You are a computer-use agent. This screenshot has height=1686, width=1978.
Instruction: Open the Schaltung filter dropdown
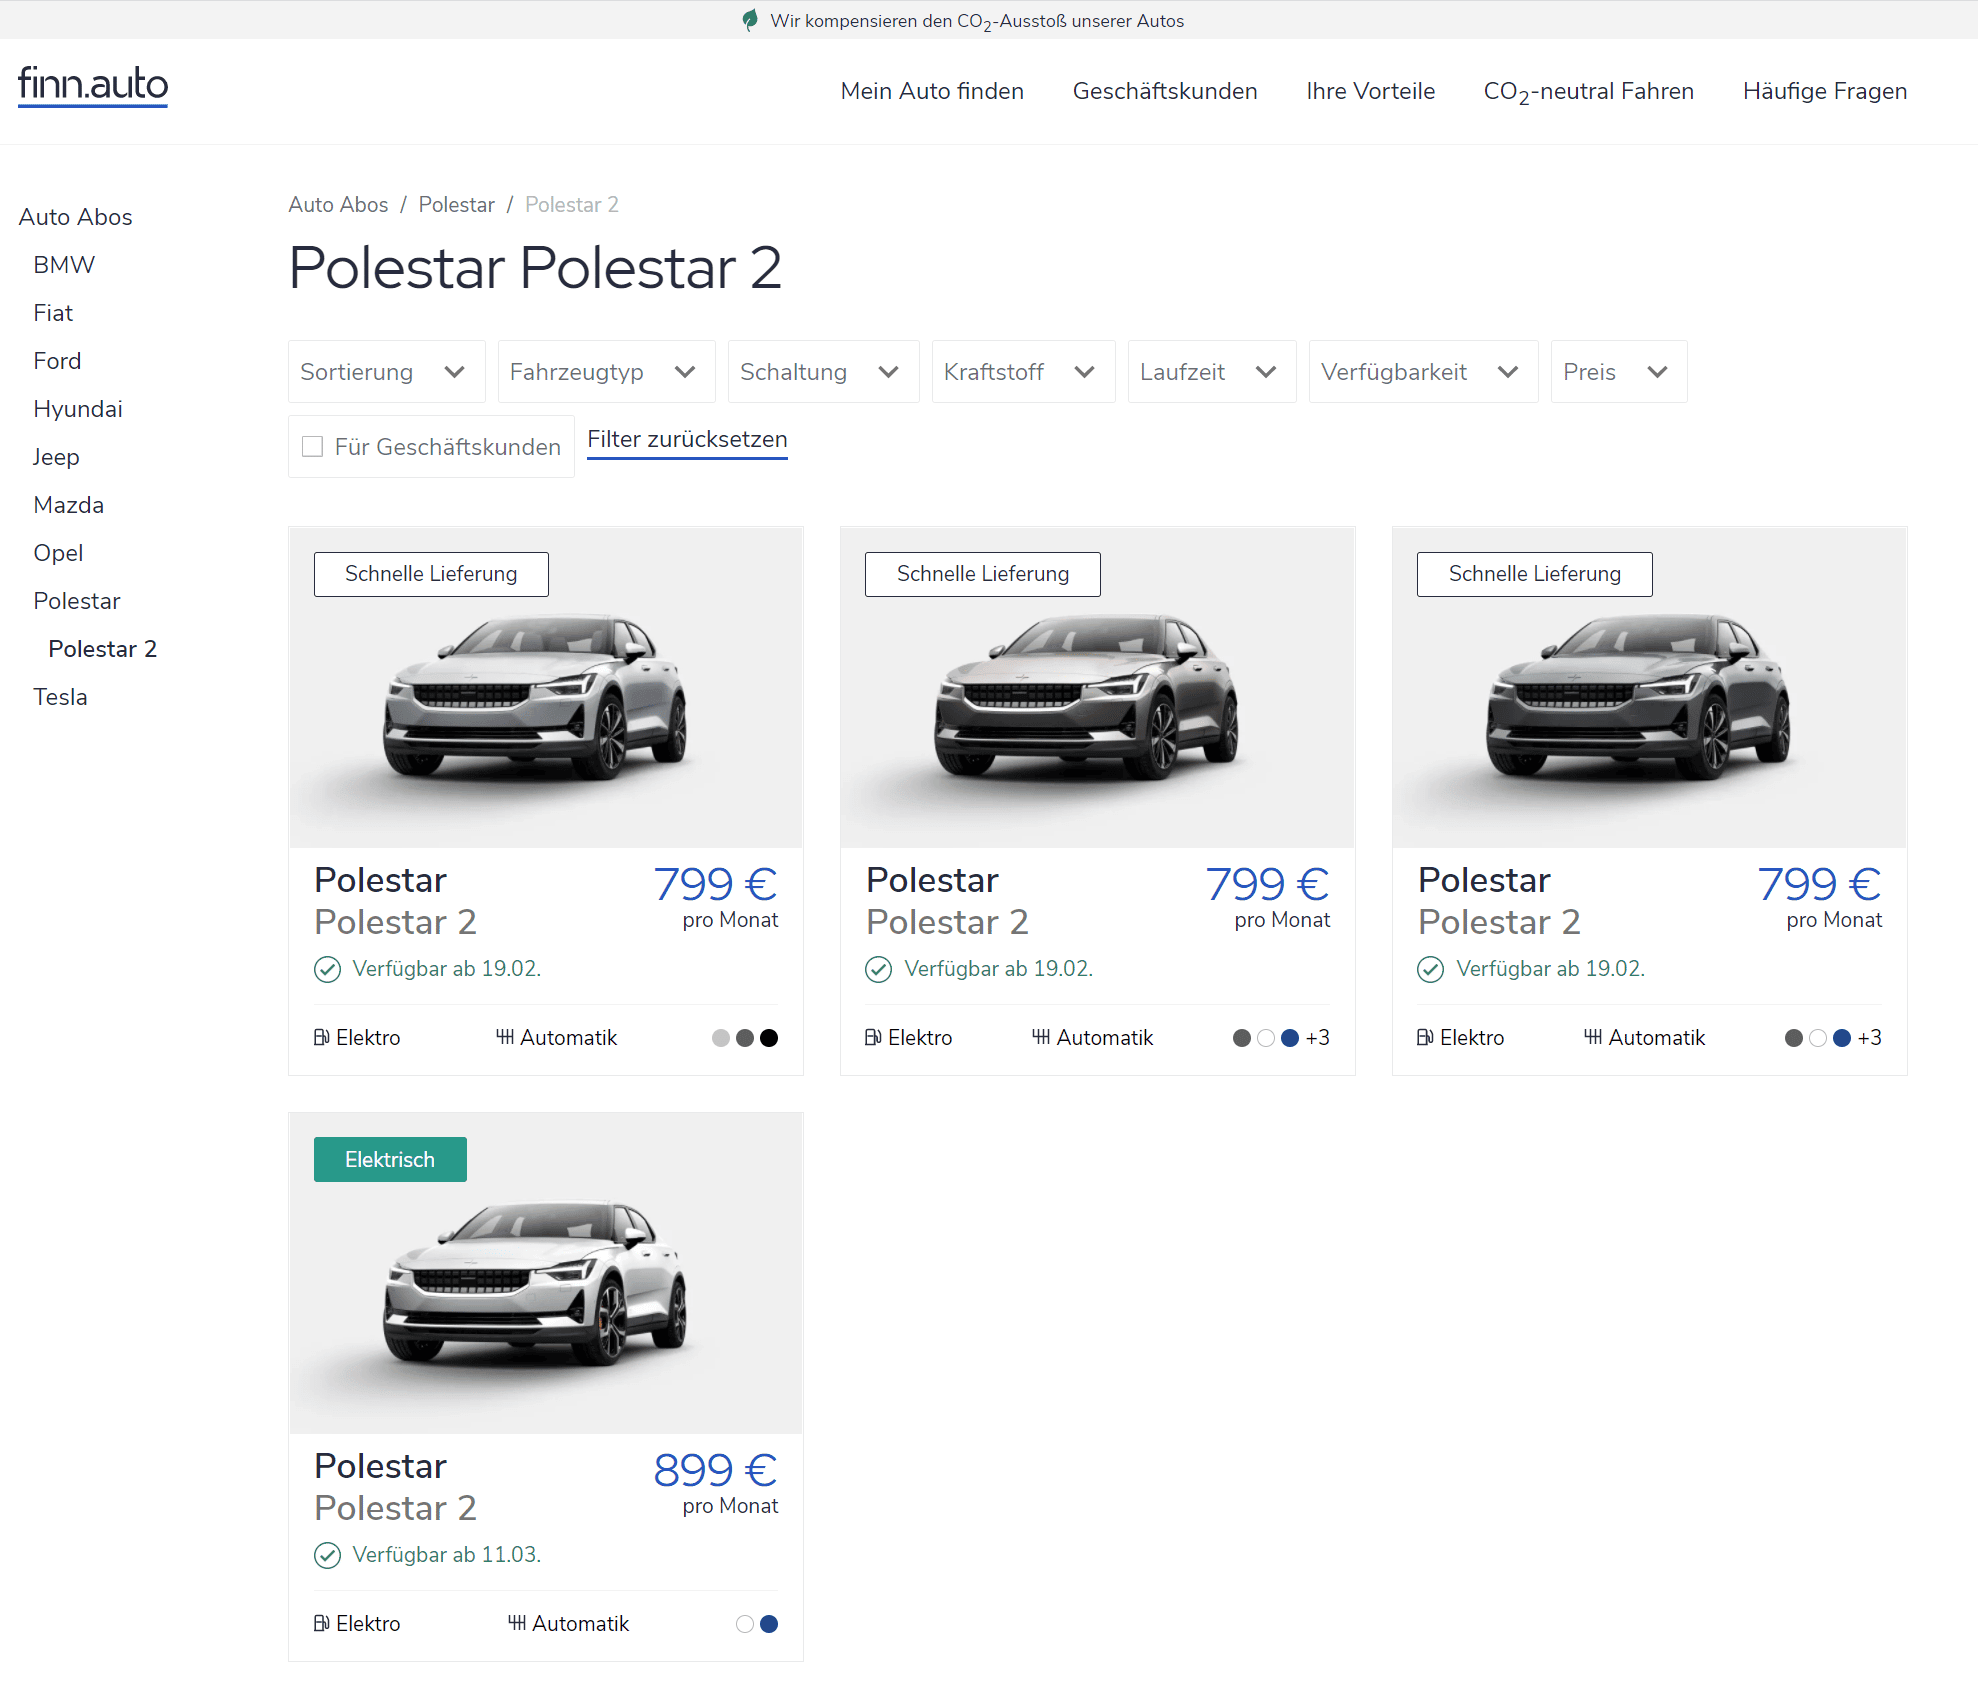pyautogui.click(x=824, y=372)
